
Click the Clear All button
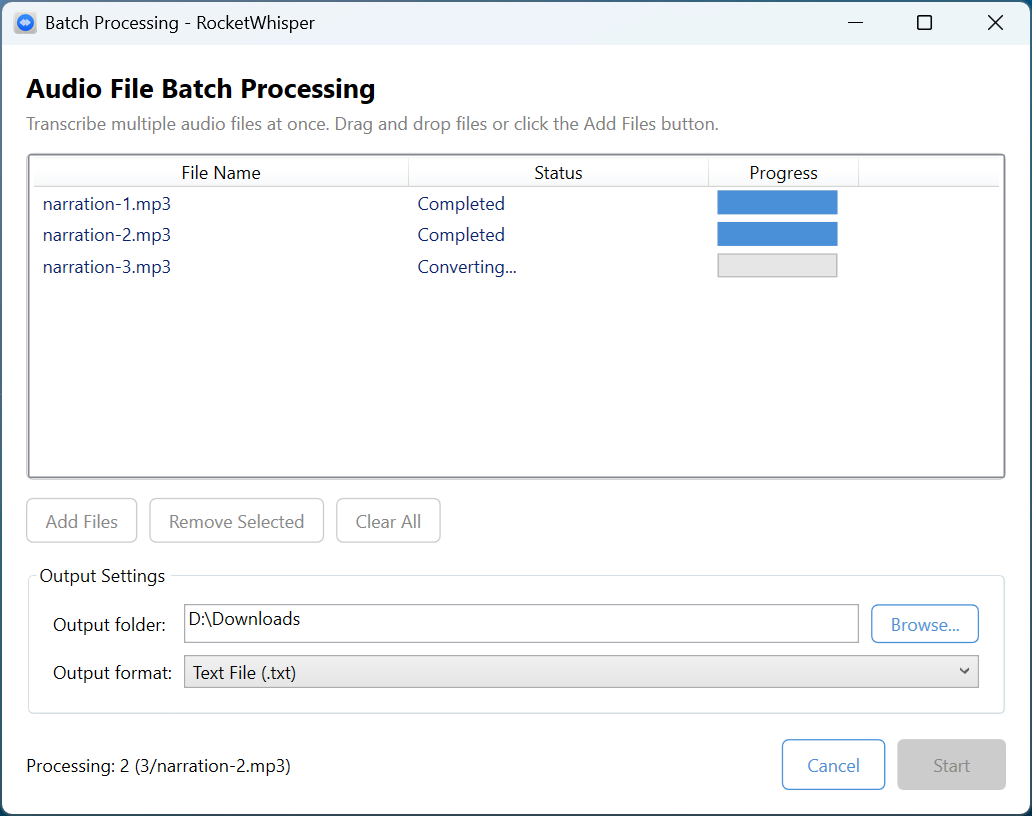coord(388,521)
